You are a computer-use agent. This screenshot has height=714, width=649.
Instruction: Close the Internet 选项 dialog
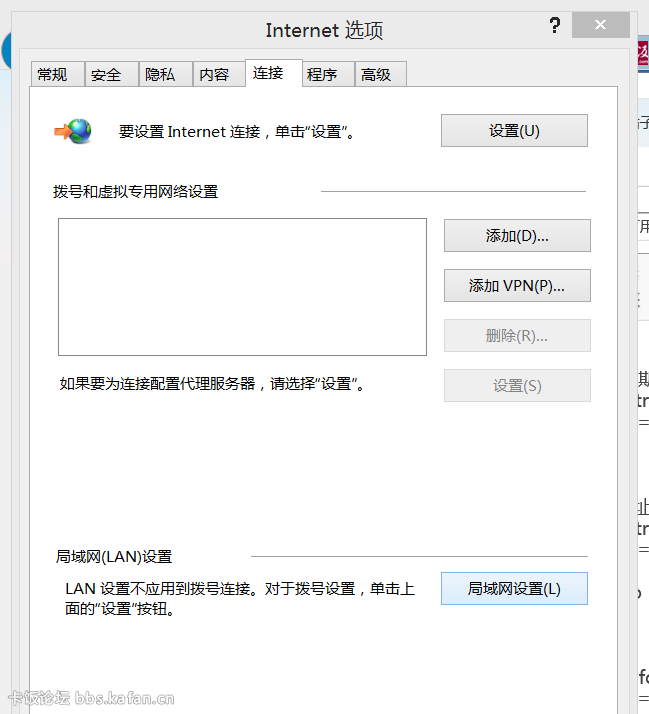point(601,25)
